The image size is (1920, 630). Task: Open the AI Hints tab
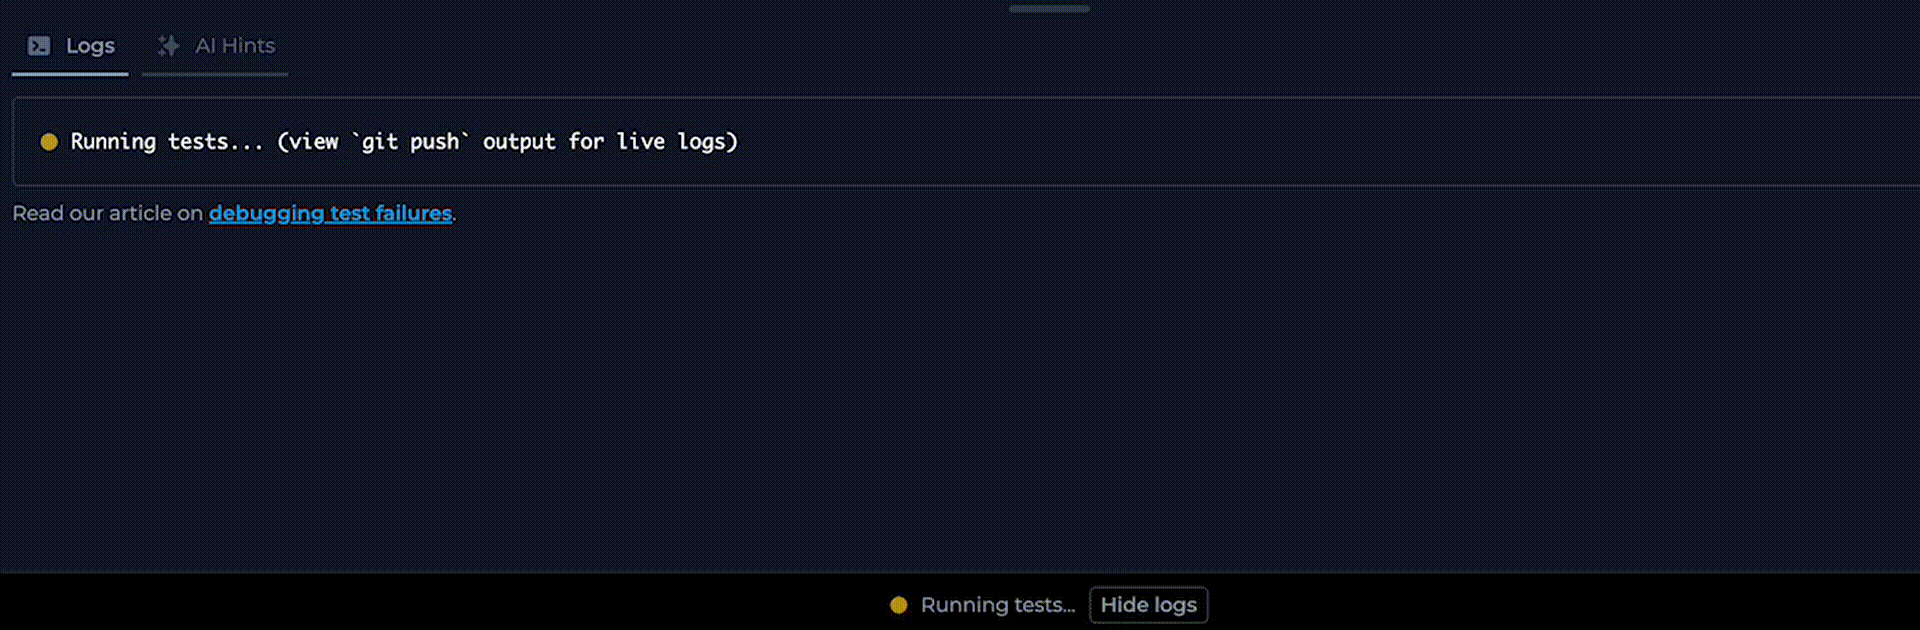tap(215, 46)
